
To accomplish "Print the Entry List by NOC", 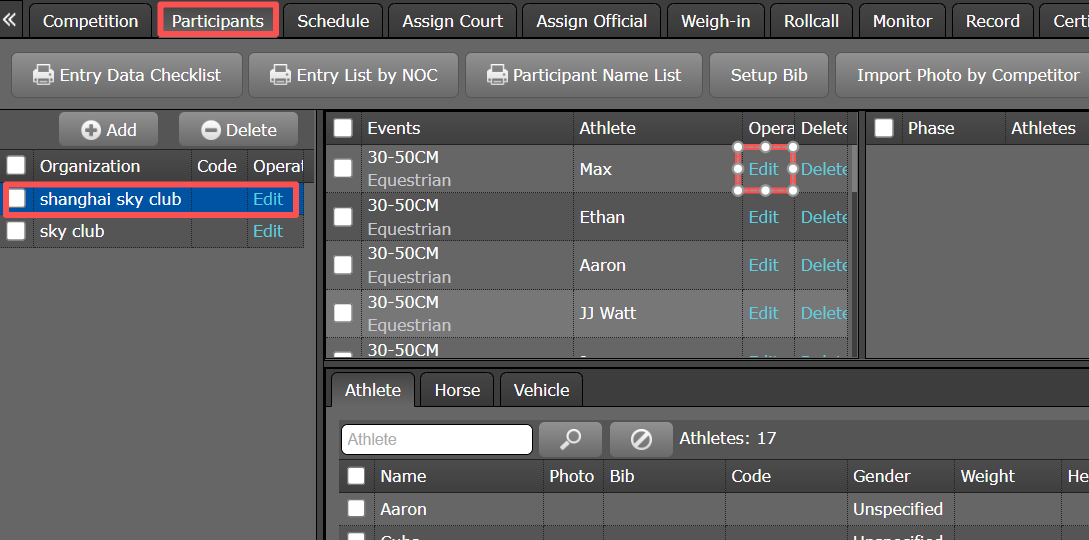I will click(x=352, y=75).
